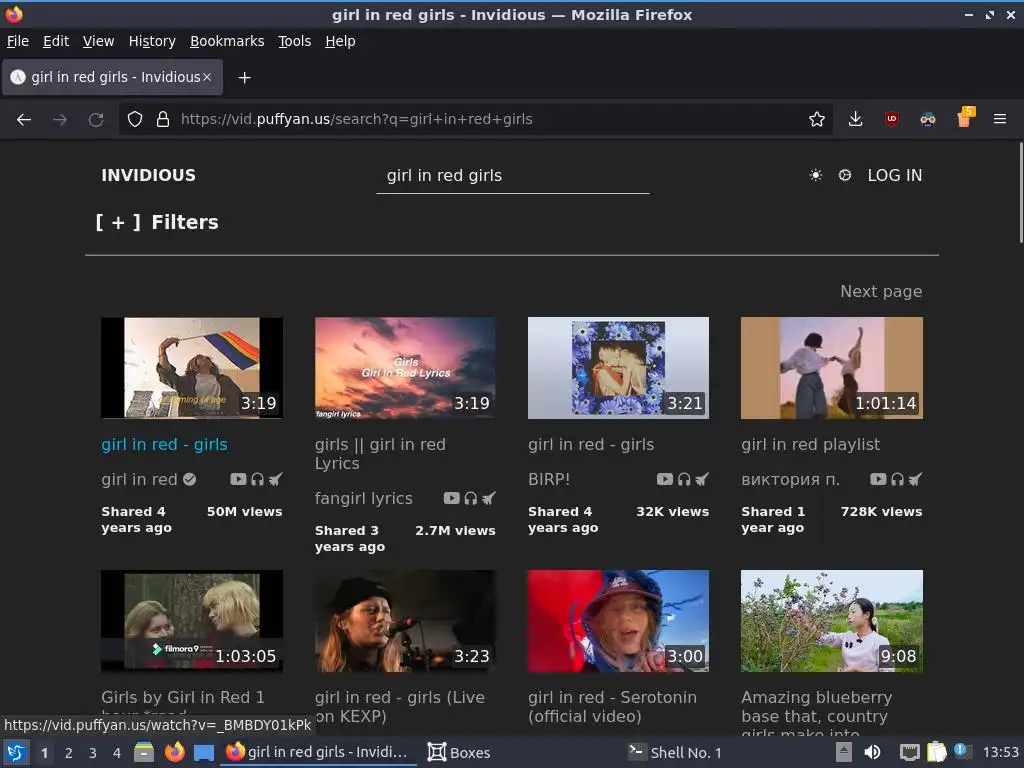Switch instance icon for fangirl lyrics row
1024x768 pixels.
[x=488, y=498]
